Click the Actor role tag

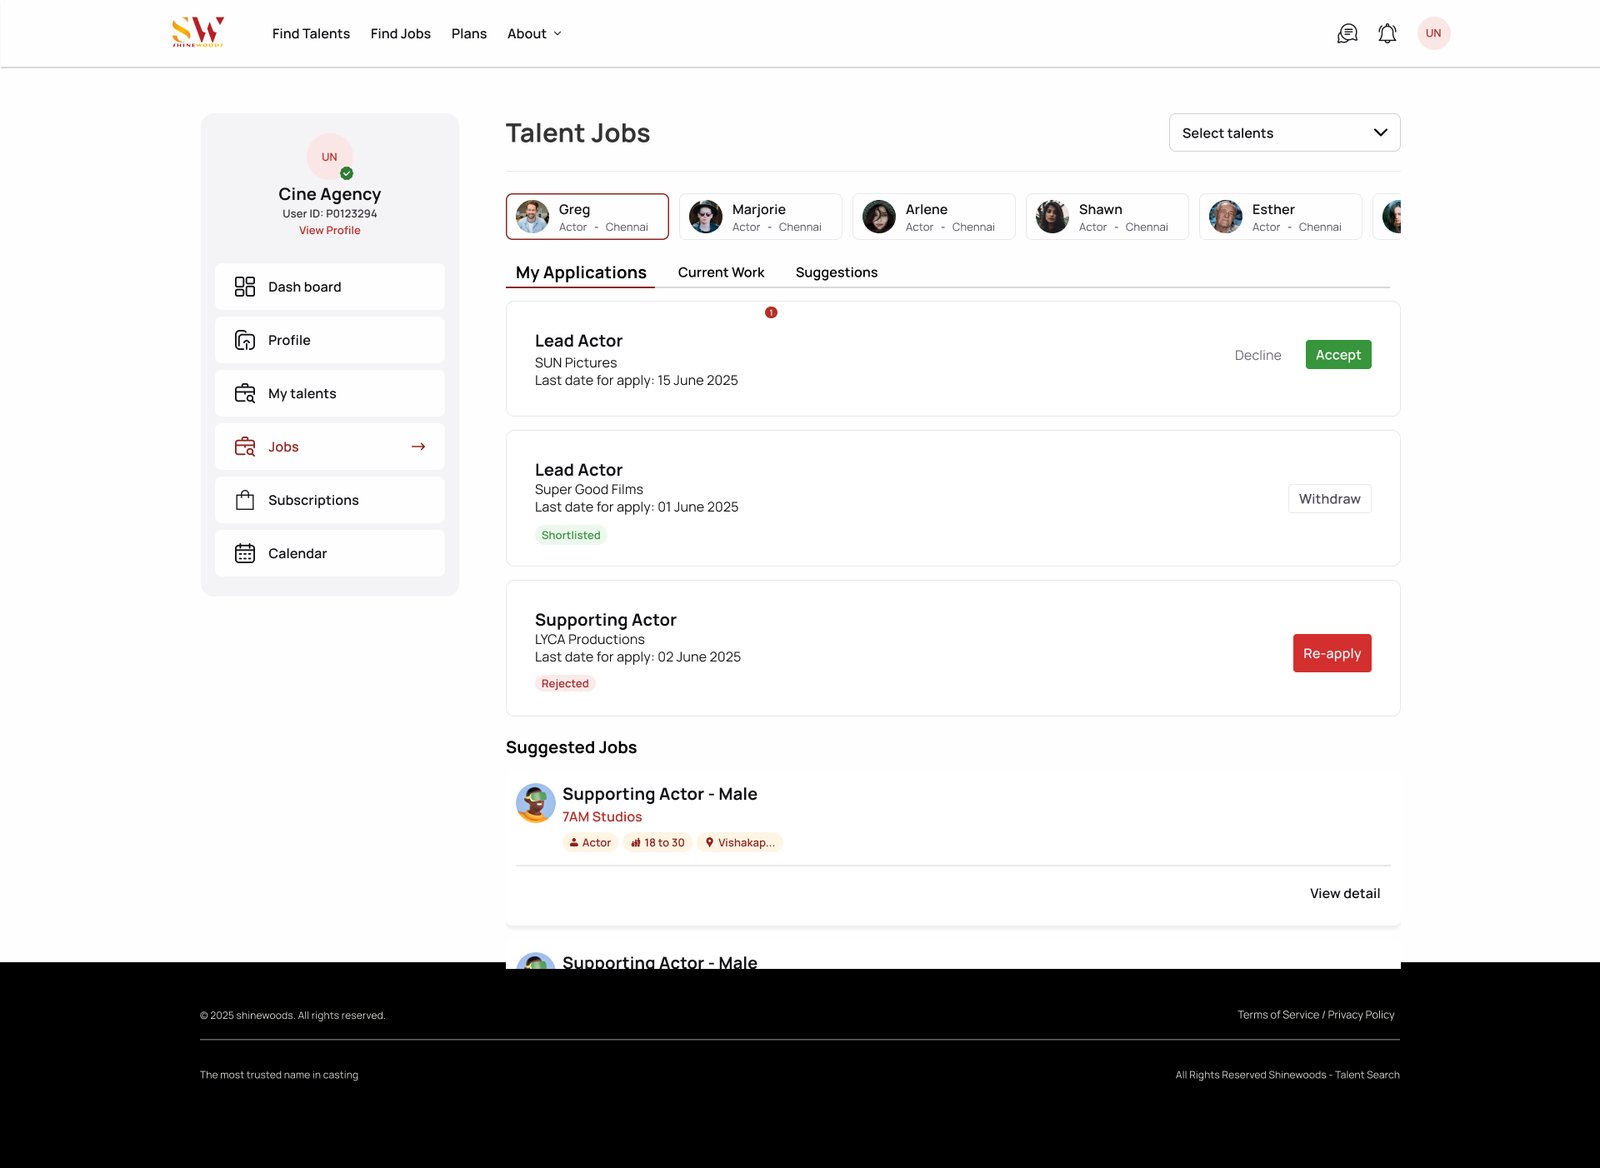point(590,843)
